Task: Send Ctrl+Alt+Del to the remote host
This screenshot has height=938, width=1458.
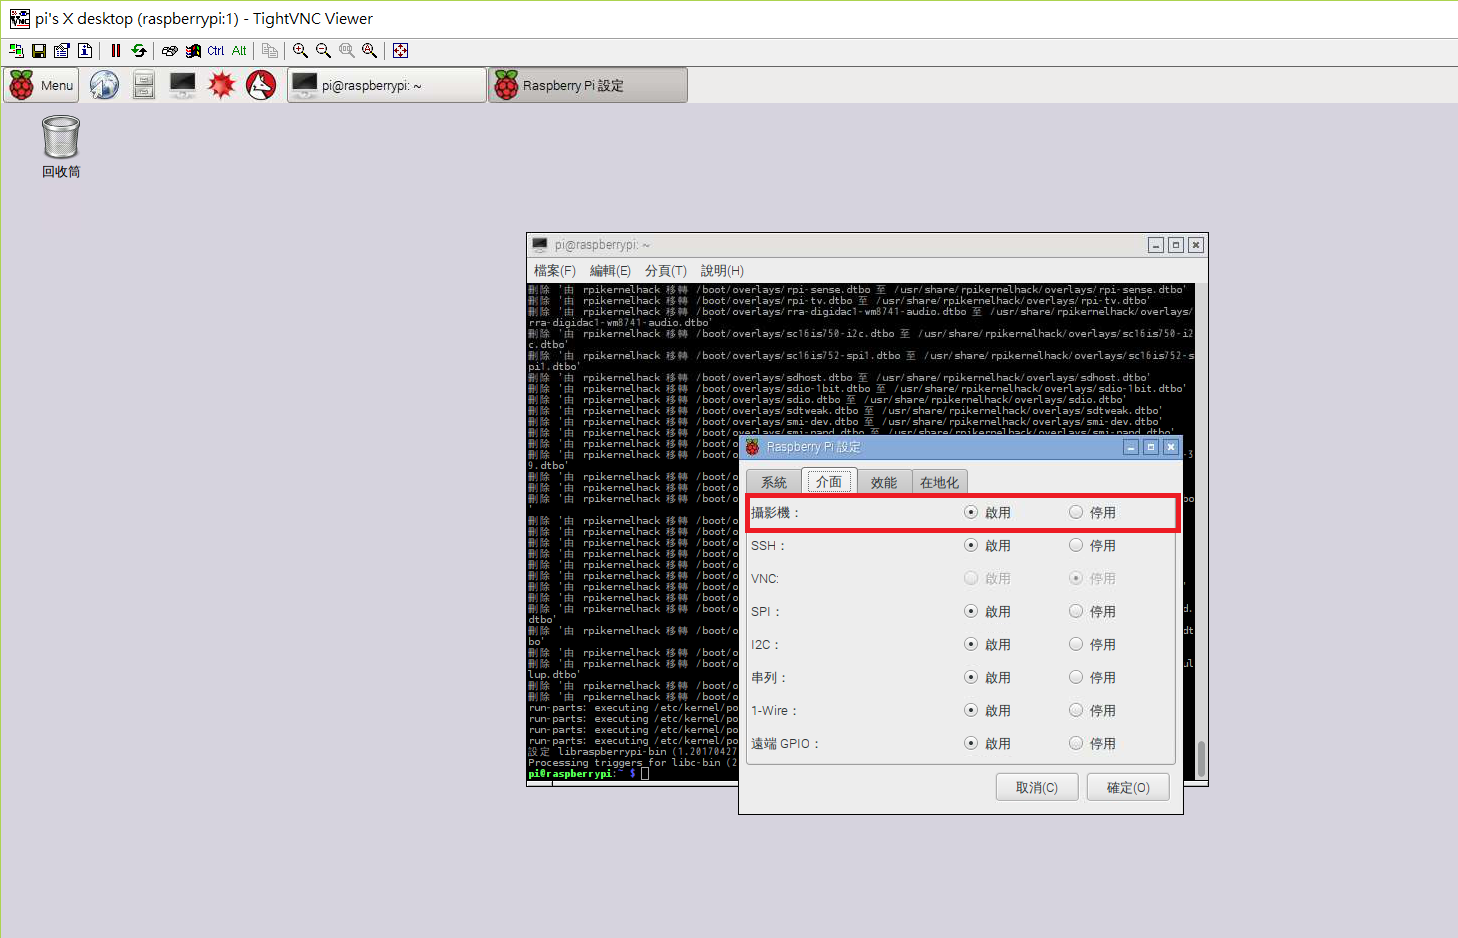Action: tap(170, 51)
